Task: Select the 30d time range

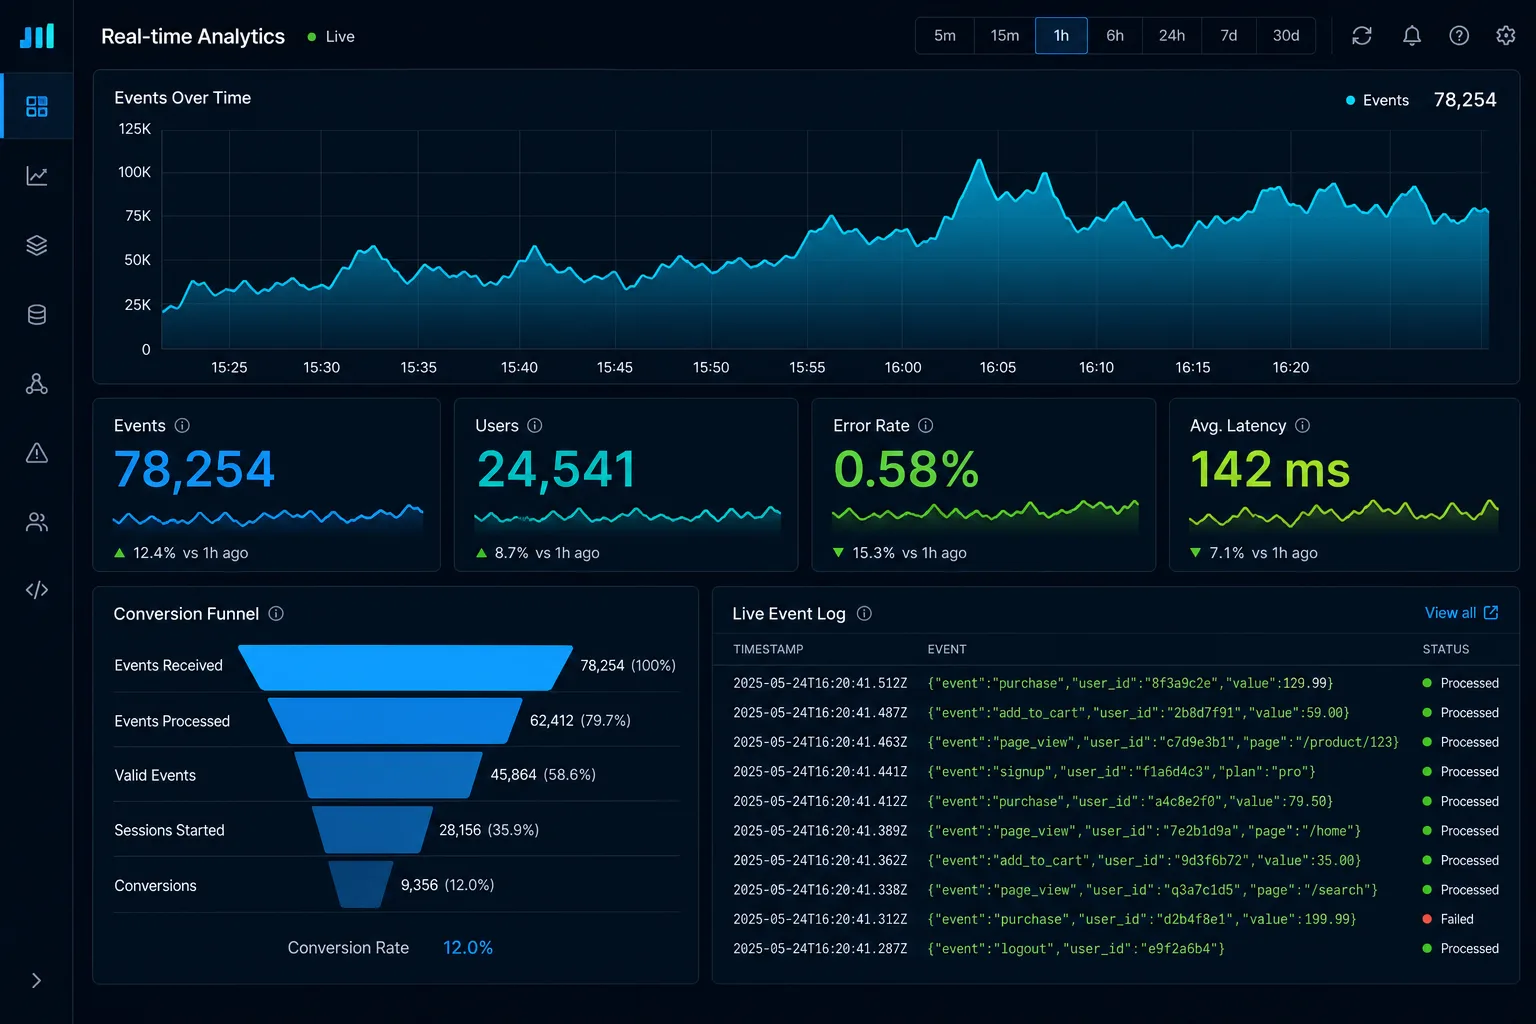Action: pyautogui.click(x=1286, y=36)
